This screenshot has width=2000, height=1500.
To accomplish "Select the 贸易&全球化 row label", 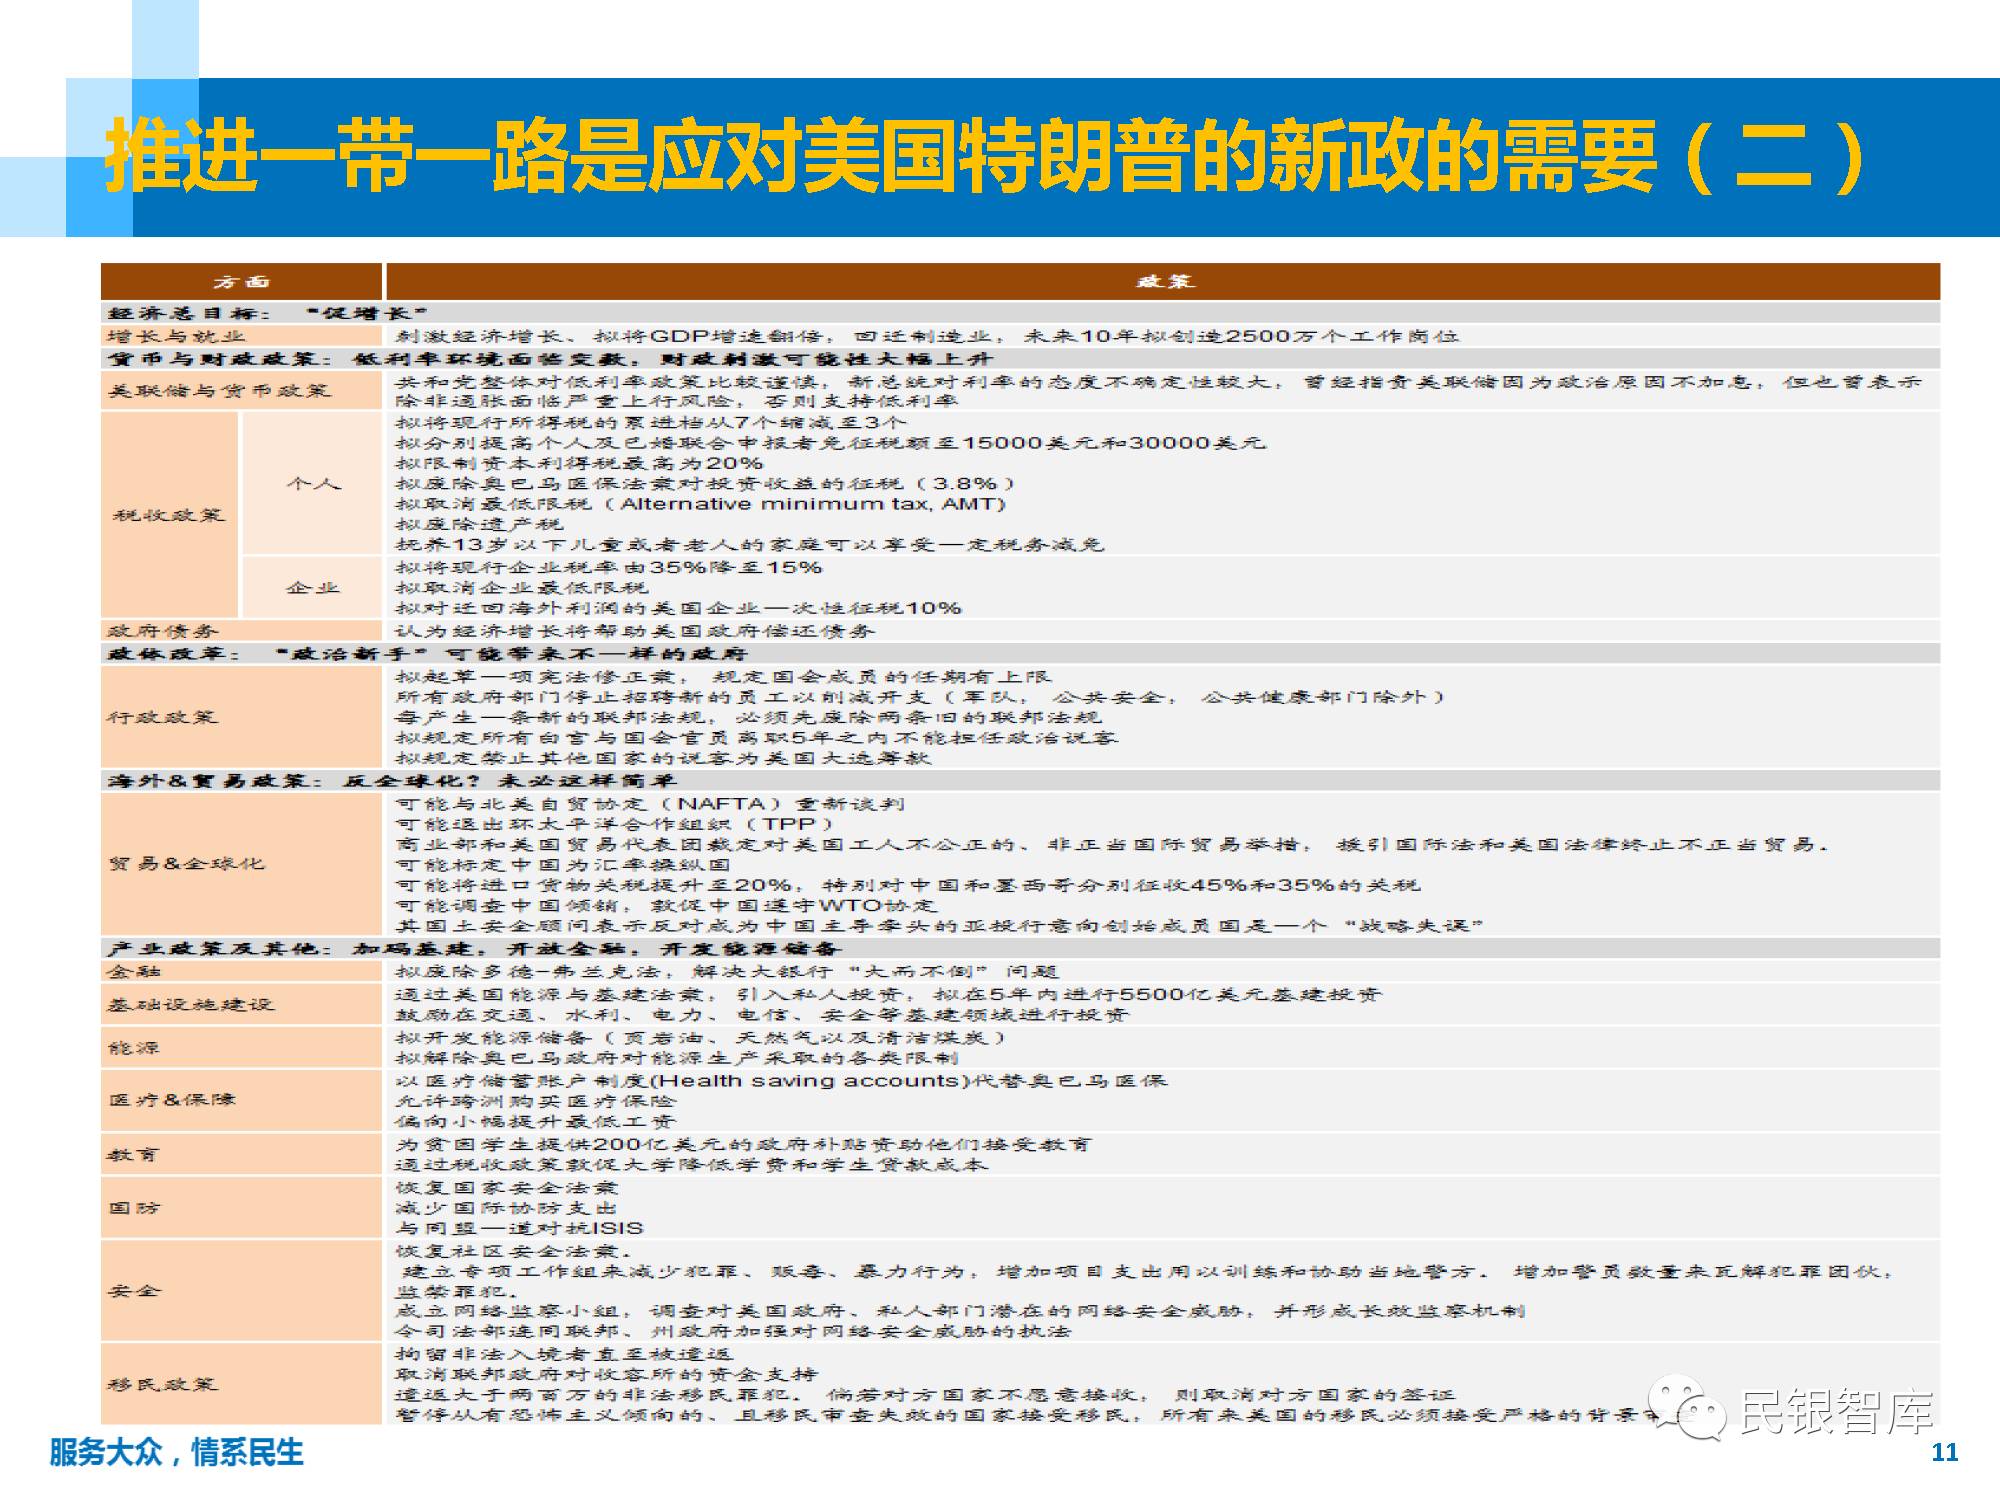I will coord(186,863).
